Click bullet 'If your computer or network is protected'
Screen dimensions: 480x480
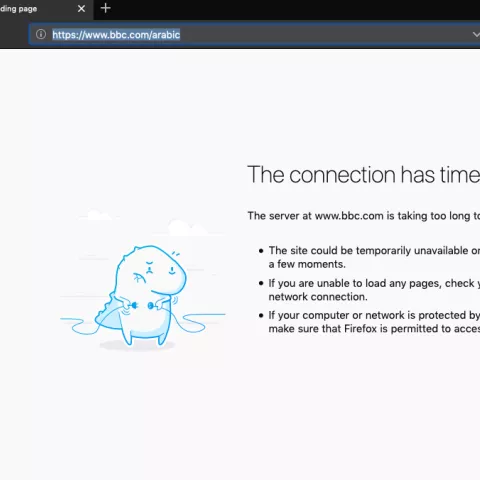[x=368, y=315]
